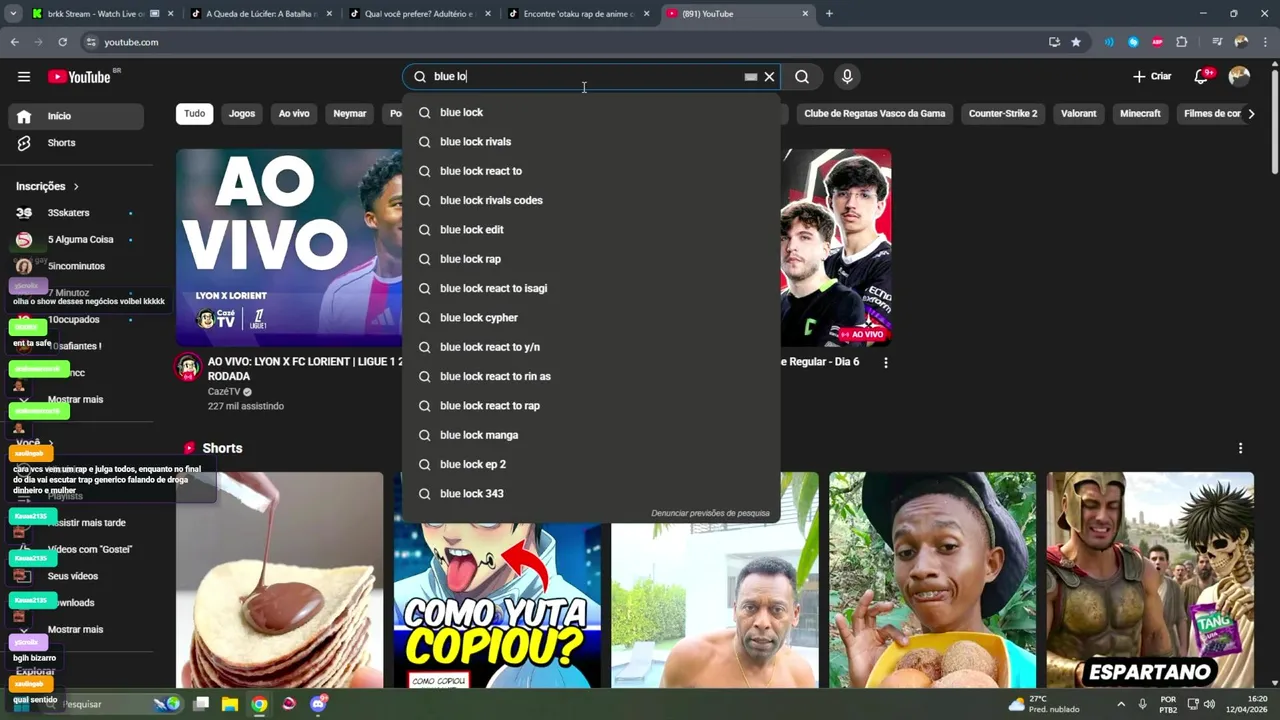The image size is (1280, 720).
Task: Bookmark this page with the star icon
Action: click(x=1076, y=42)
